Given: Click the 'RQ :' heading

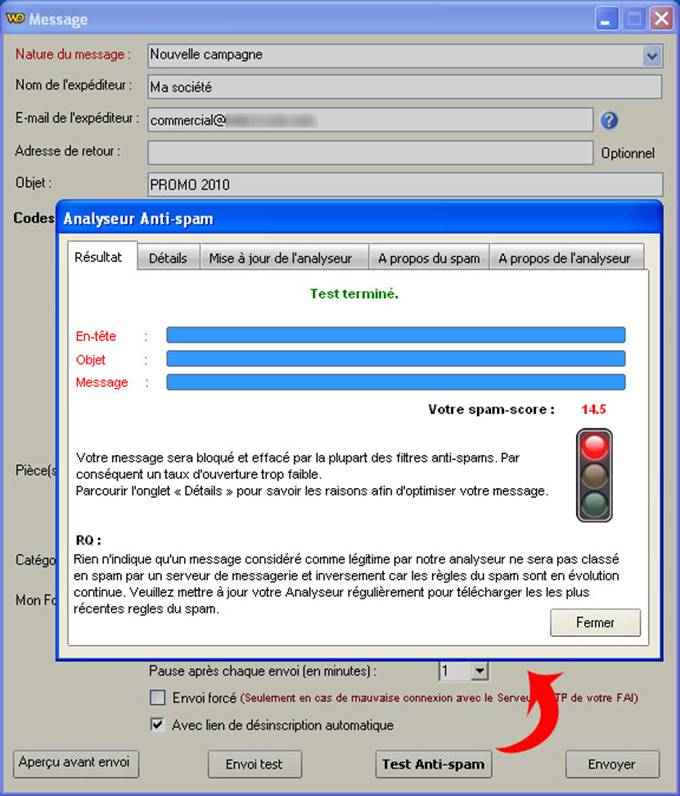Looking at the screenshot, I should pos(88,540).
